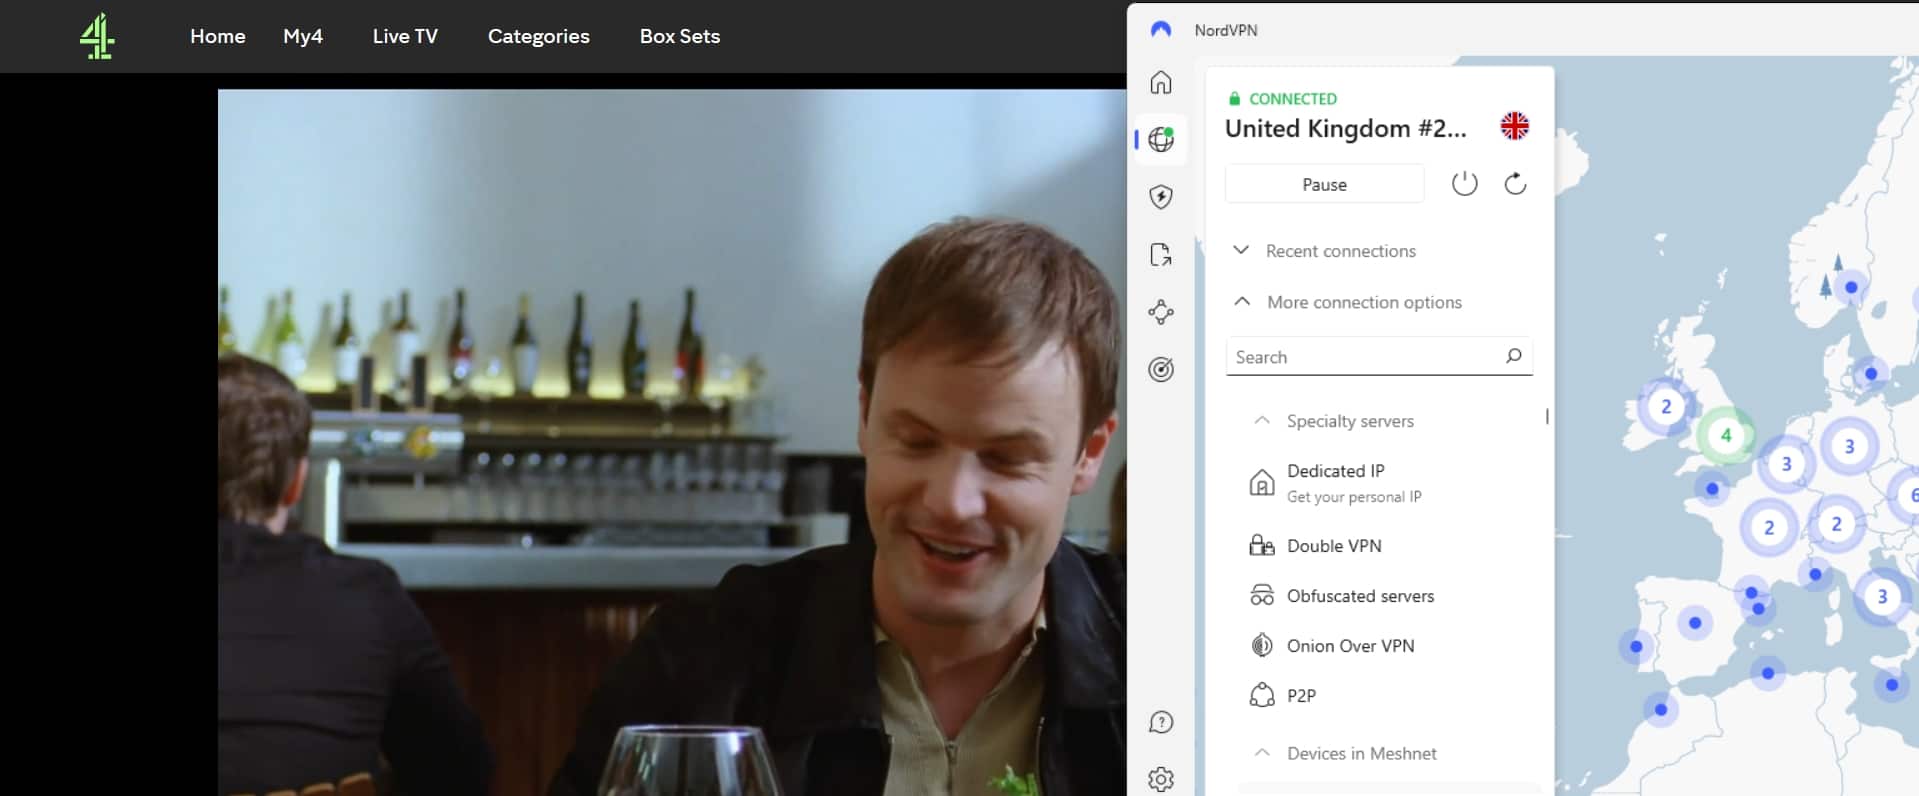This screenshot has width=1919, height=796.
Task: Open the NordVPN home sidebar icon
Action: click(x=1160, y=82)
